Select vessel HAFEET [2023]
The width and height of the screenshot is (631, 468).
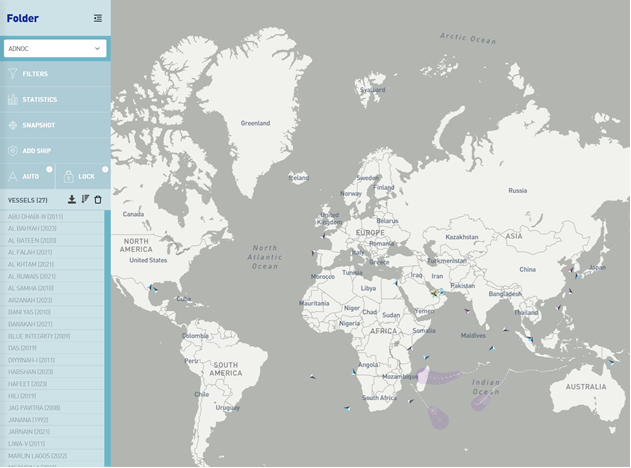click(52, 384)
